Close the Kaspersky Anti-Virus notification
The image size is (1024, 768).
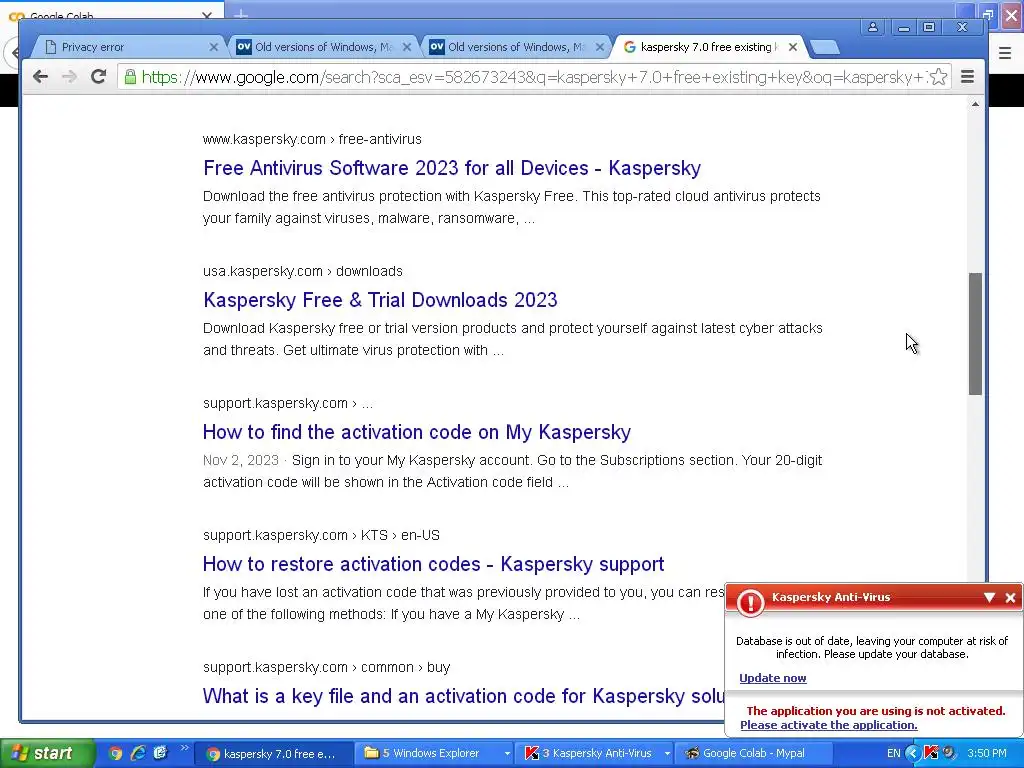[x=1010, y=598]
